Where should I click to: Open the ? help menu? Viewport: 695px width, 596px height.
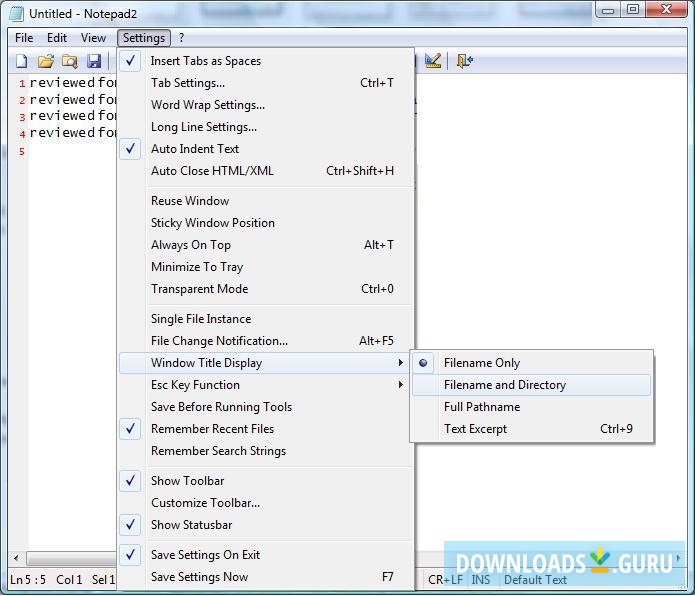tap(181, 38)
